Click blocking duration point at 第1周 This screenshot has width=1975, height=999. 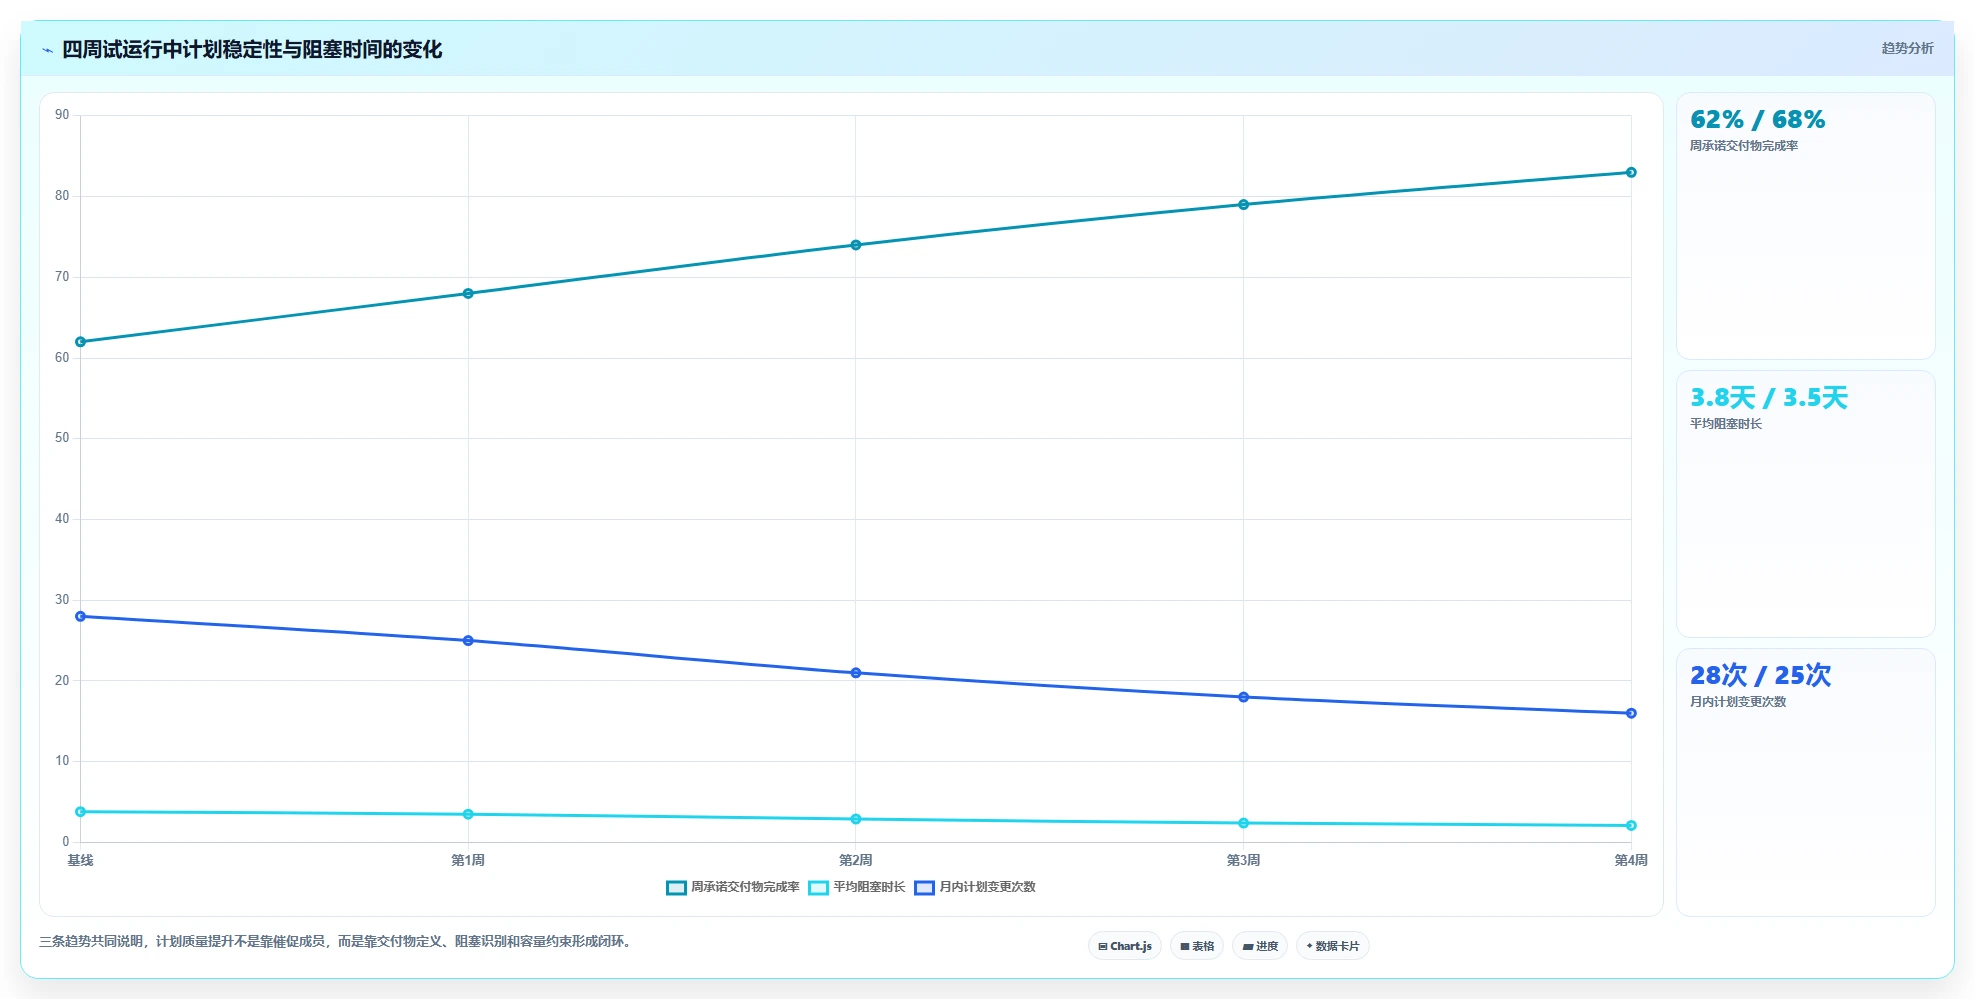click(468, 815)
